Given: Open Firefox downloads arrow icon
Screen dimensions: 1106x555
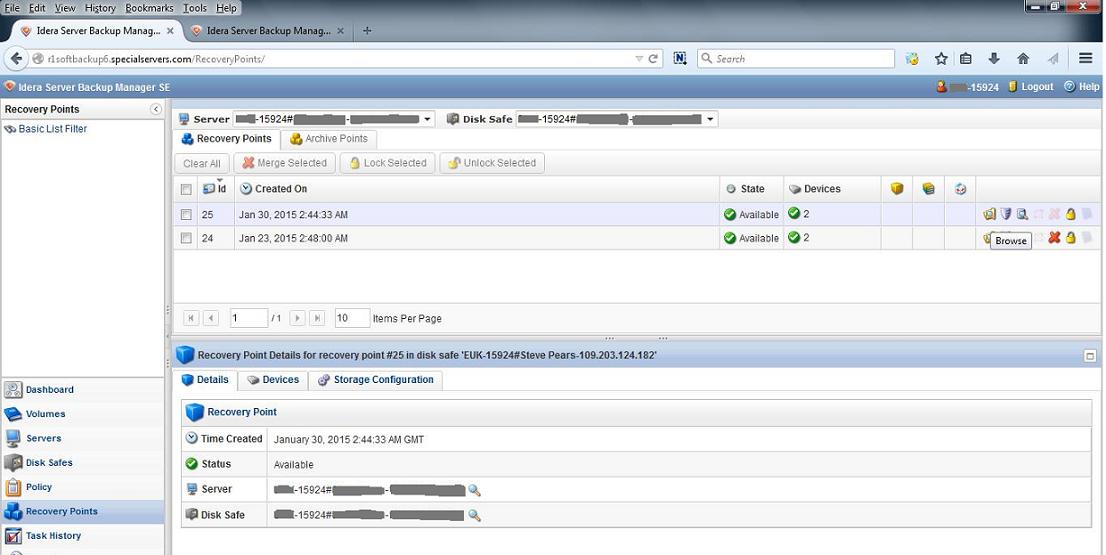Looking at the screenshot, I should [994, 59].
